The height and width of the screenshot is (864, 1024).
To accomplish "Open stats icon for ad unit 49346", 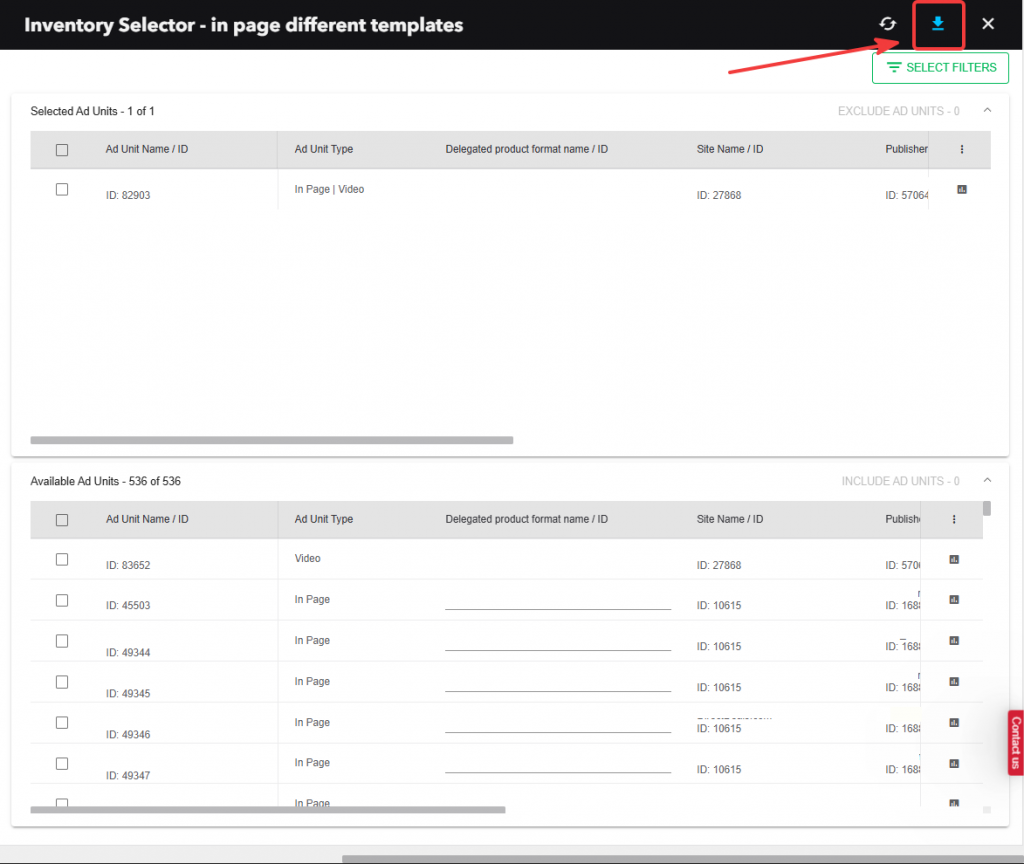I will (954, 722).
